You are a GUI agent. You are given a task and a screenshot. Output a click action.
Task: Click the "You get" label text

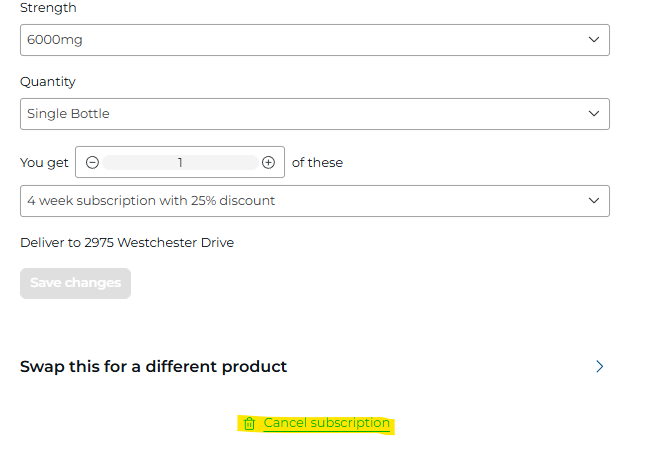44,162
